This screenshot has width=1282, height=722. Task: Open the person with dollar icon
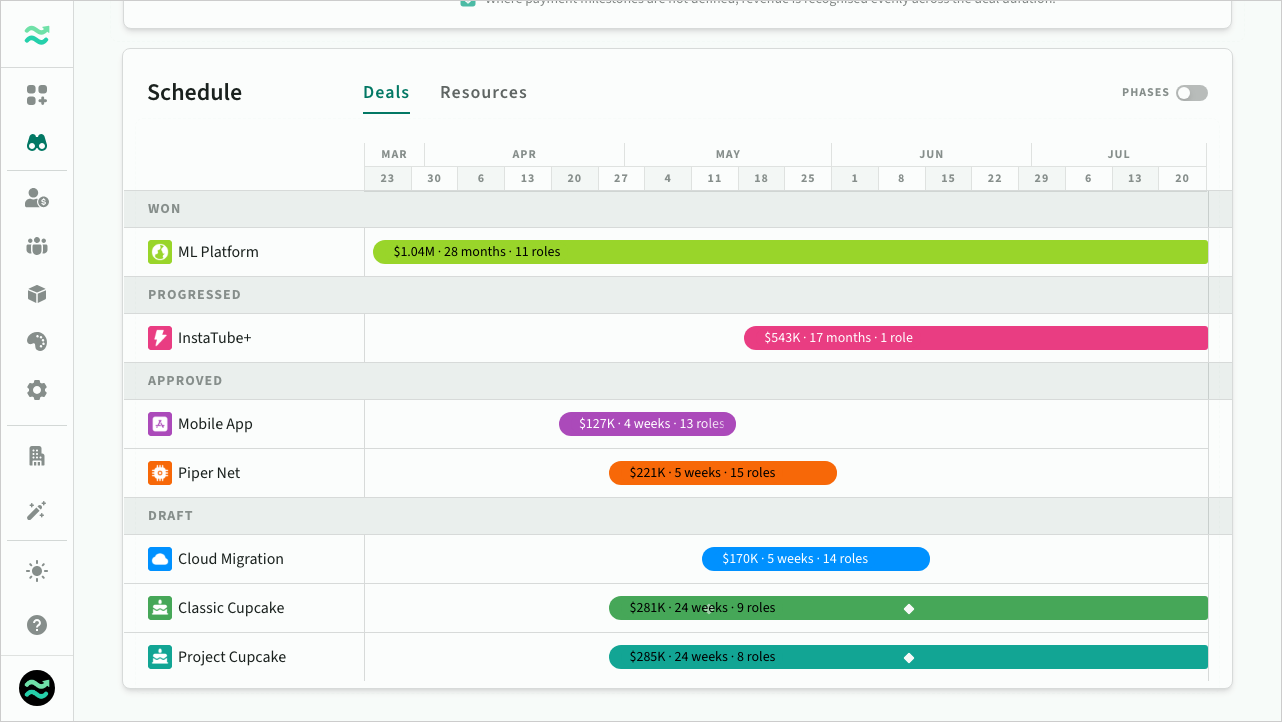pyautogui.click(x=37, y=198)
